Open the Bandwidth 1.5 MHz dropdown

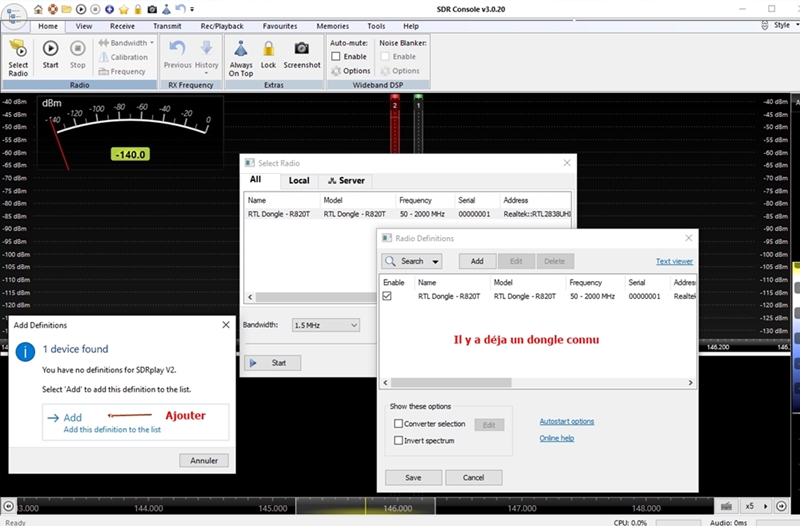[x=326, y=325]
